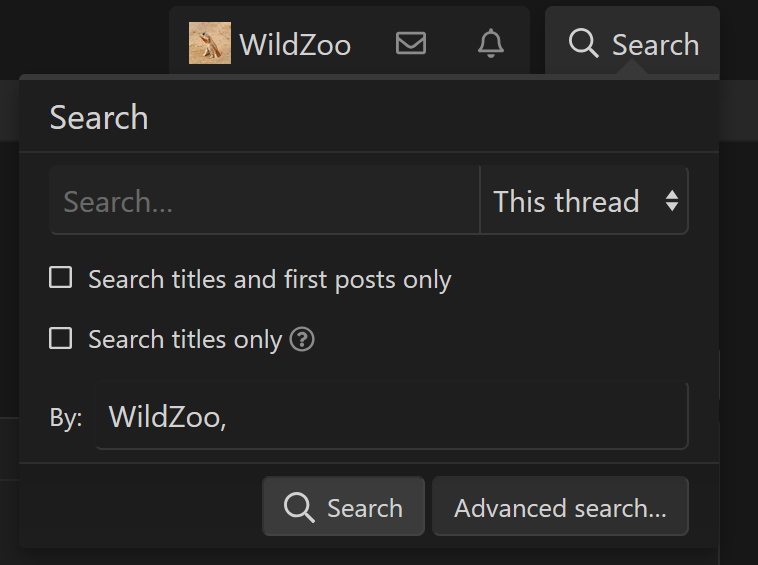Viewport: 758px width, 565px height.
Task: Focus the Search... keywords input field
Action: click(x=265, y=201)
